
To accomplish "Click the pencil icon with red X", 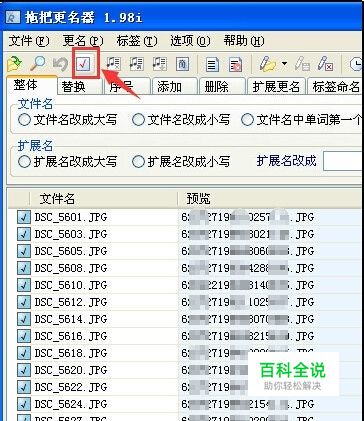I will click(325, 64).
